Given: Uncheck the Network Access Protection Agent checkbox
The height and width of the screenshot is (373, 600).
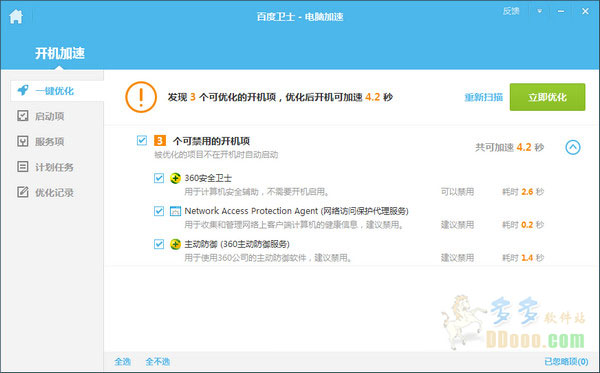Looking at the screenshot, I should pyautogui.click(x=159, y=211).
